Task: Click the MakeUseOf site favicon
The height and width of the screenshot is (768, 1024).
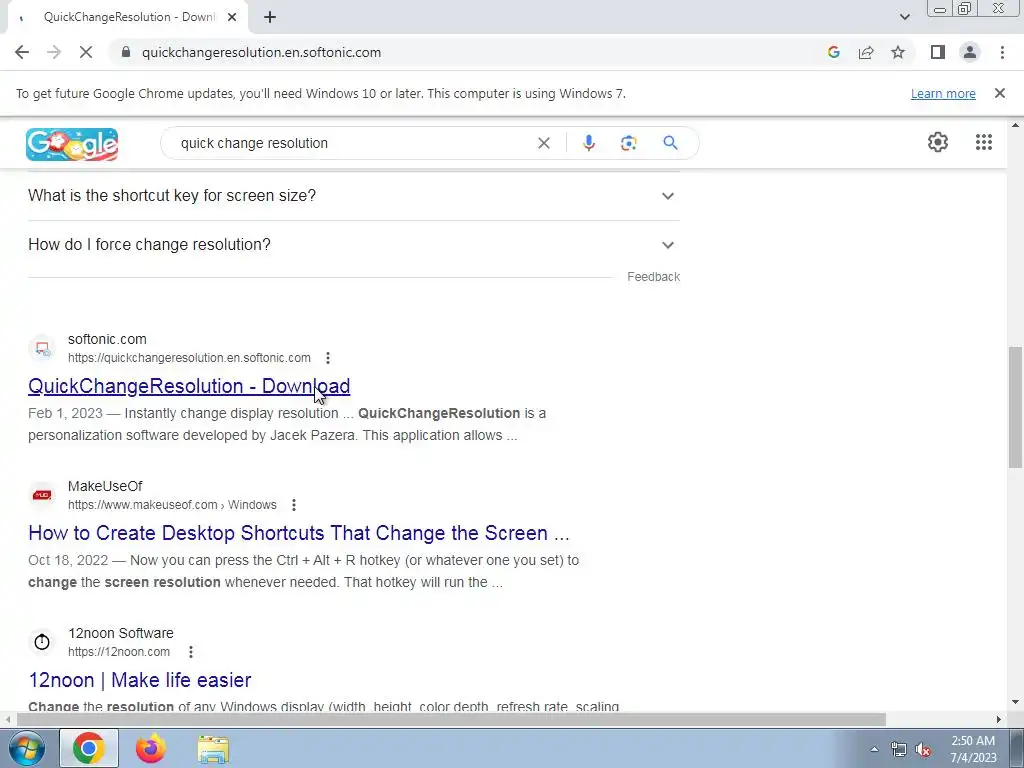Action: pos(42,495)
